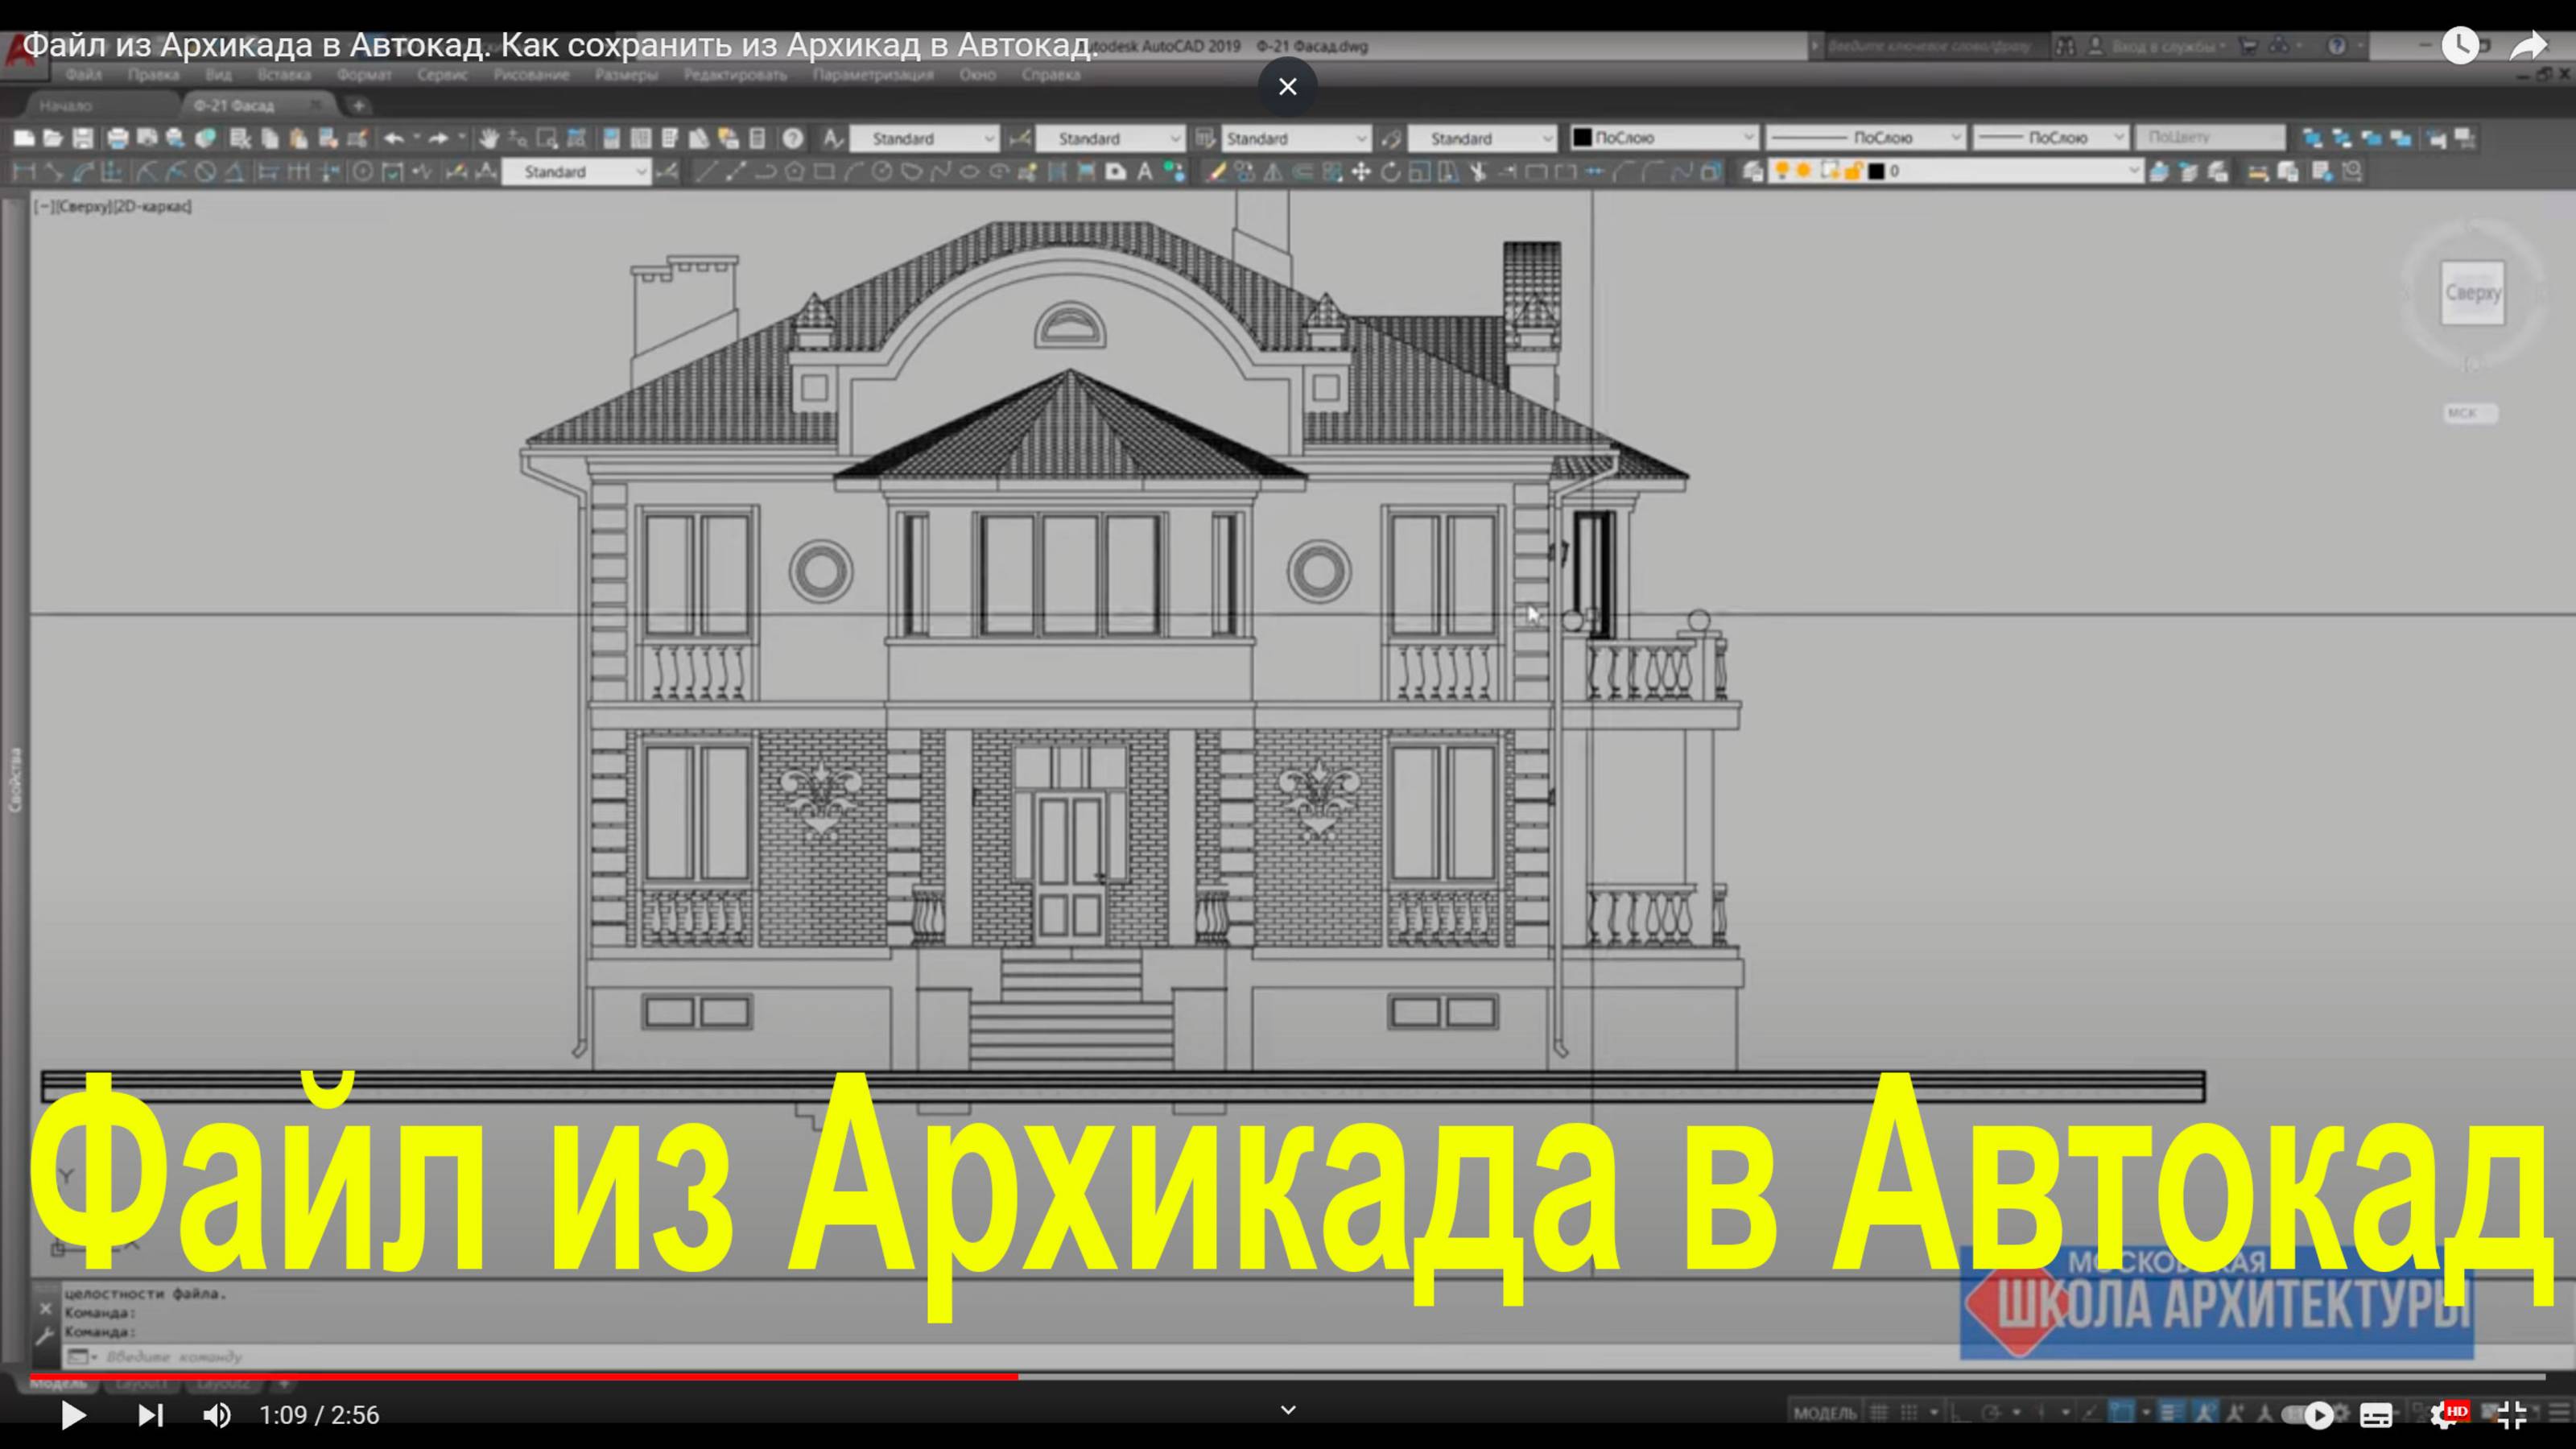Exit full screen mode
This screenshot has width=2576, height=1449.
(2511, 1415)
